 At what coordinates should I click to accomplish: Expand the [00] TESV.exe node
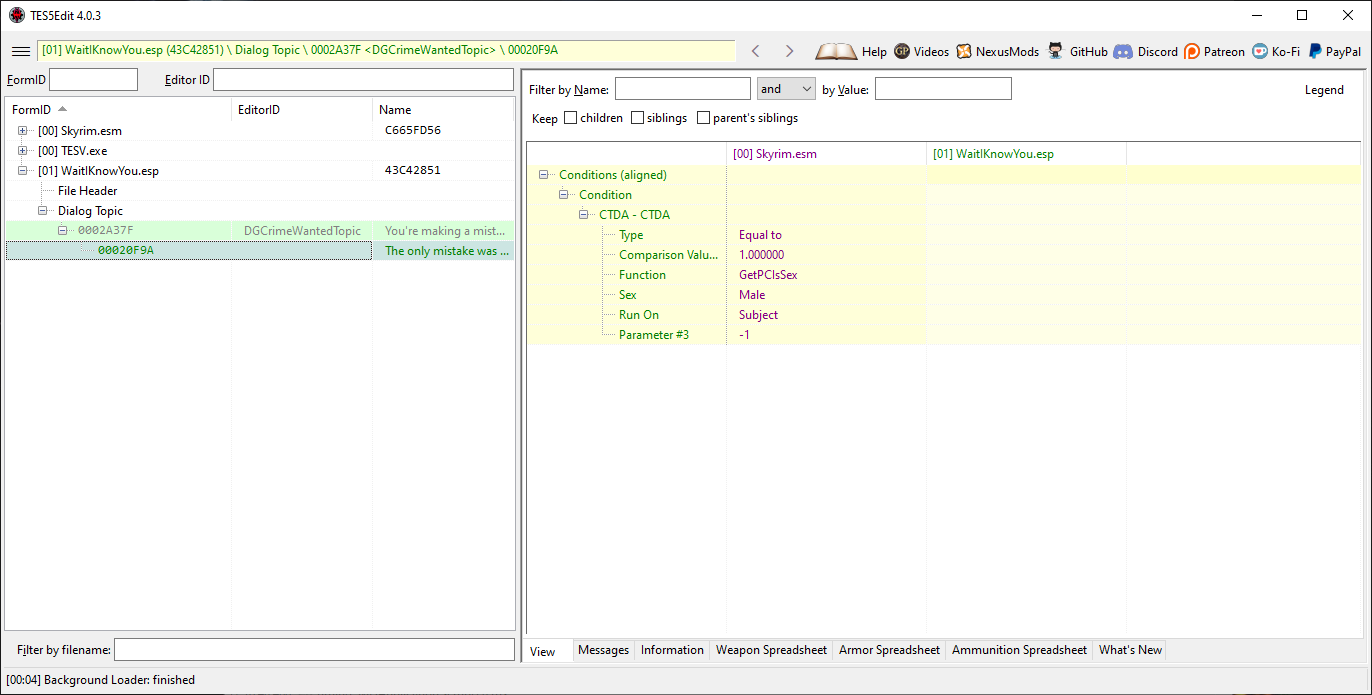tap(23, 151)
